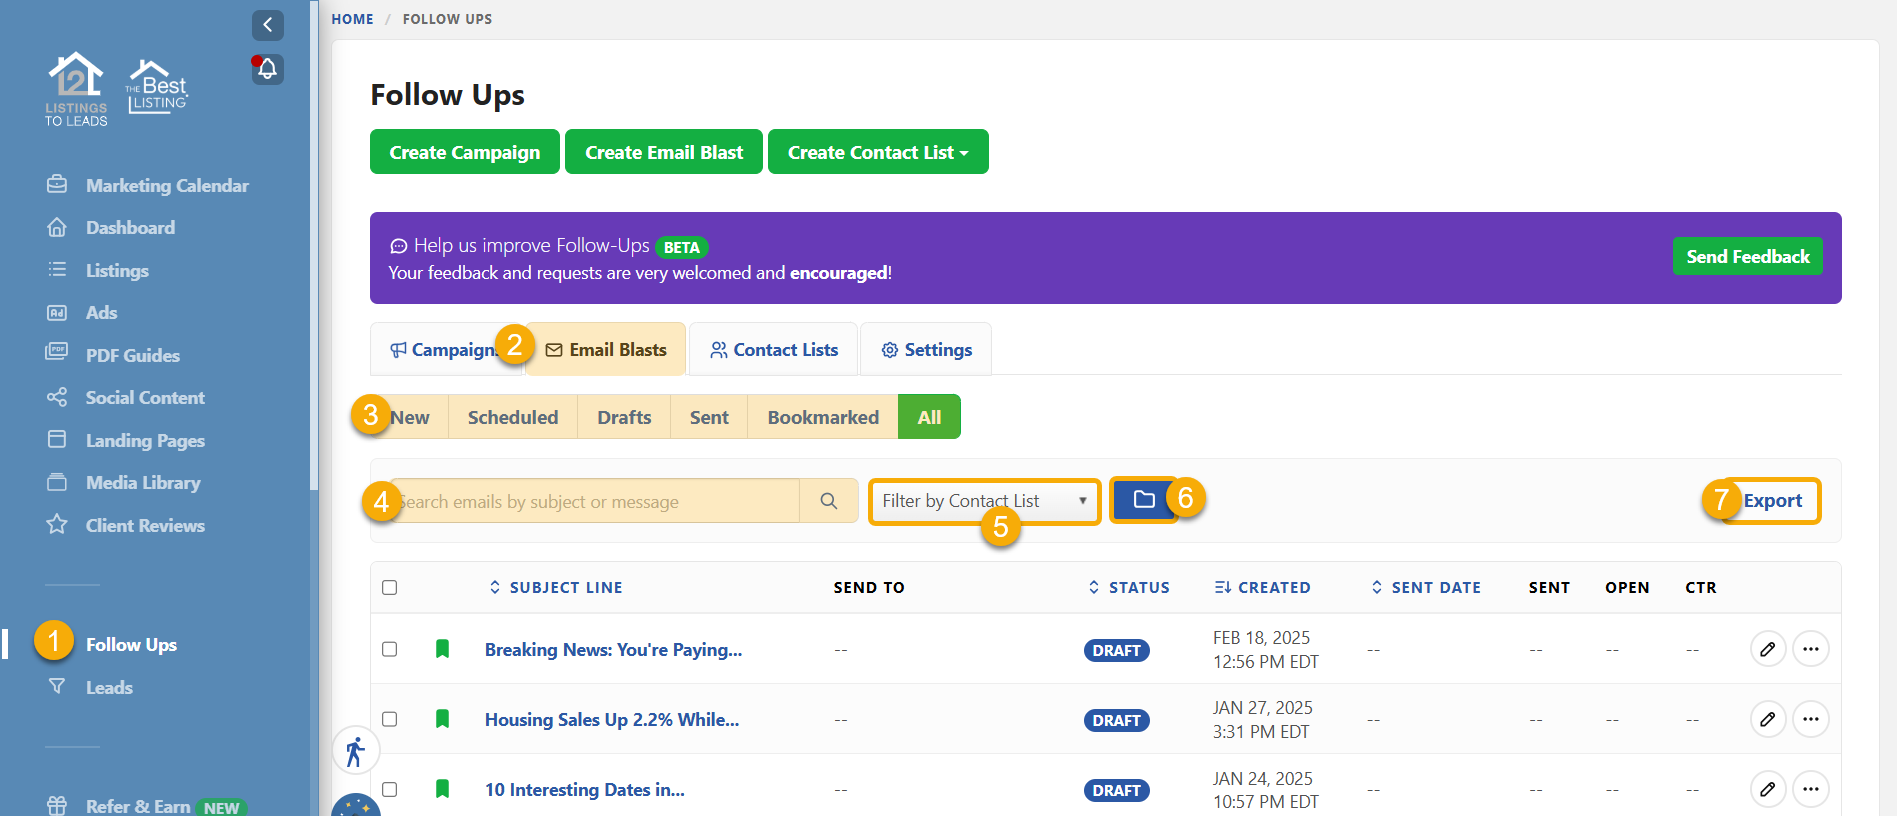
Task: Open more options for Housing Sales draft
Action: (1810, 719)
